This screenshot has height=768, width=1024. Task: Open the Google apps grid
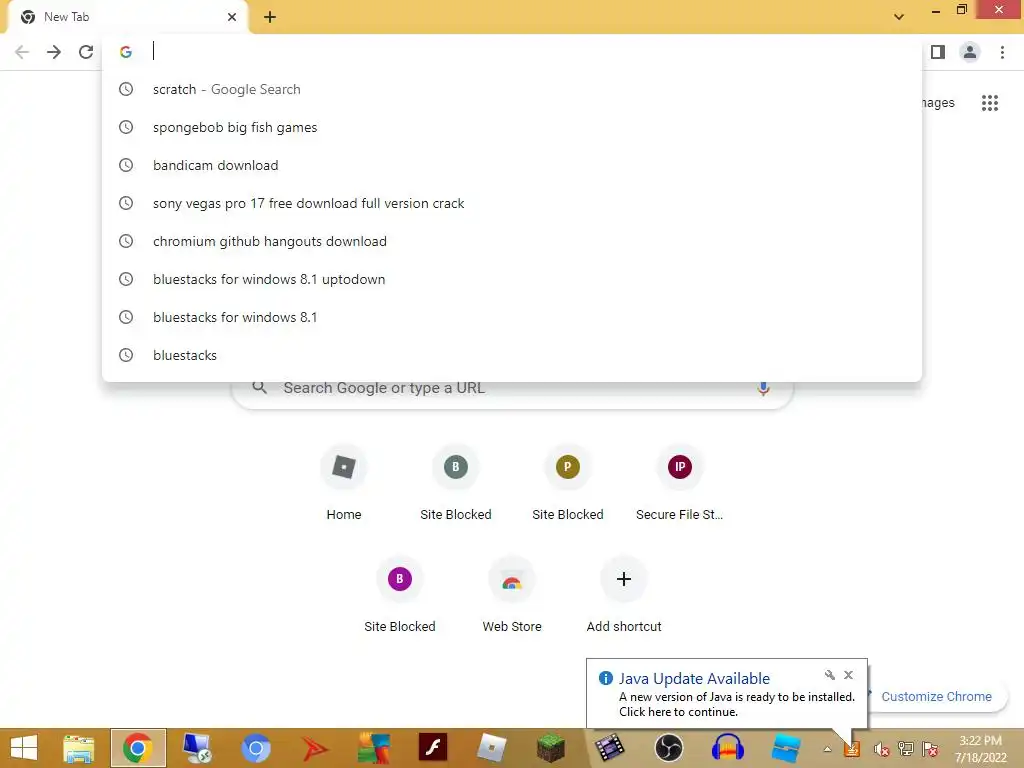989,103
